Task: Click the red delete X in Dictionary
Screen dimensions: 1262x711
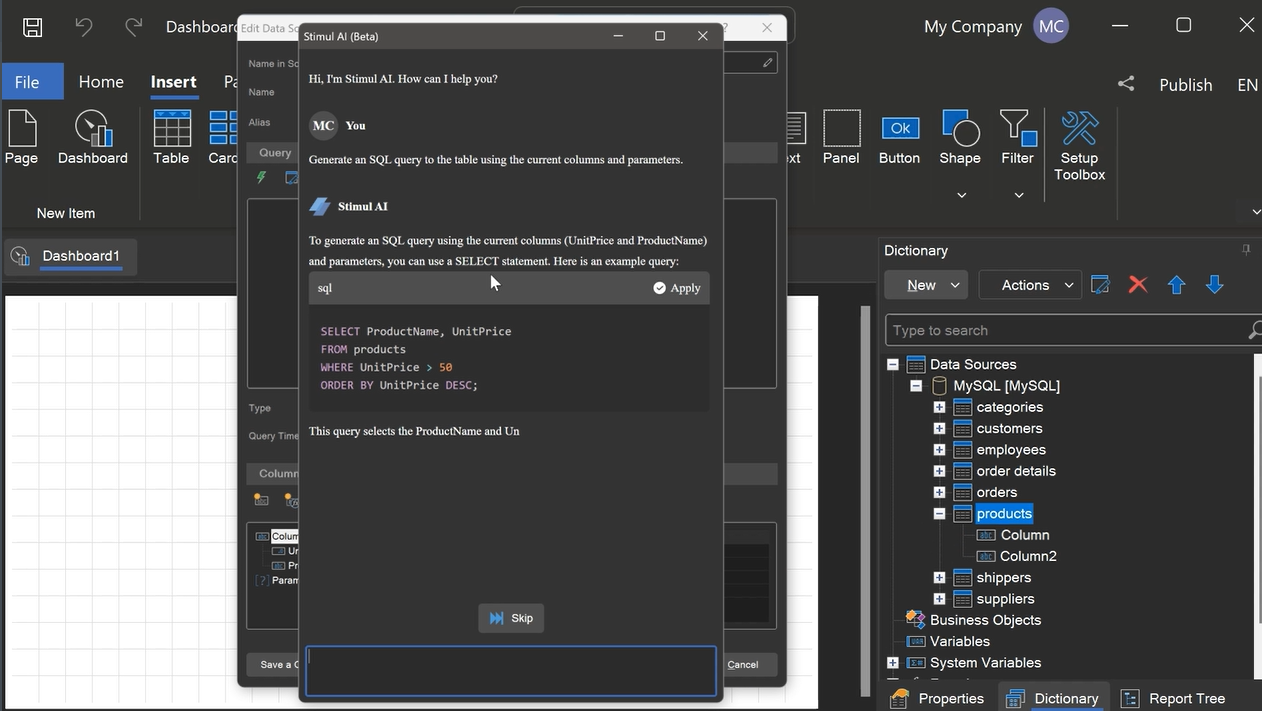Action: click(1137, 285)
